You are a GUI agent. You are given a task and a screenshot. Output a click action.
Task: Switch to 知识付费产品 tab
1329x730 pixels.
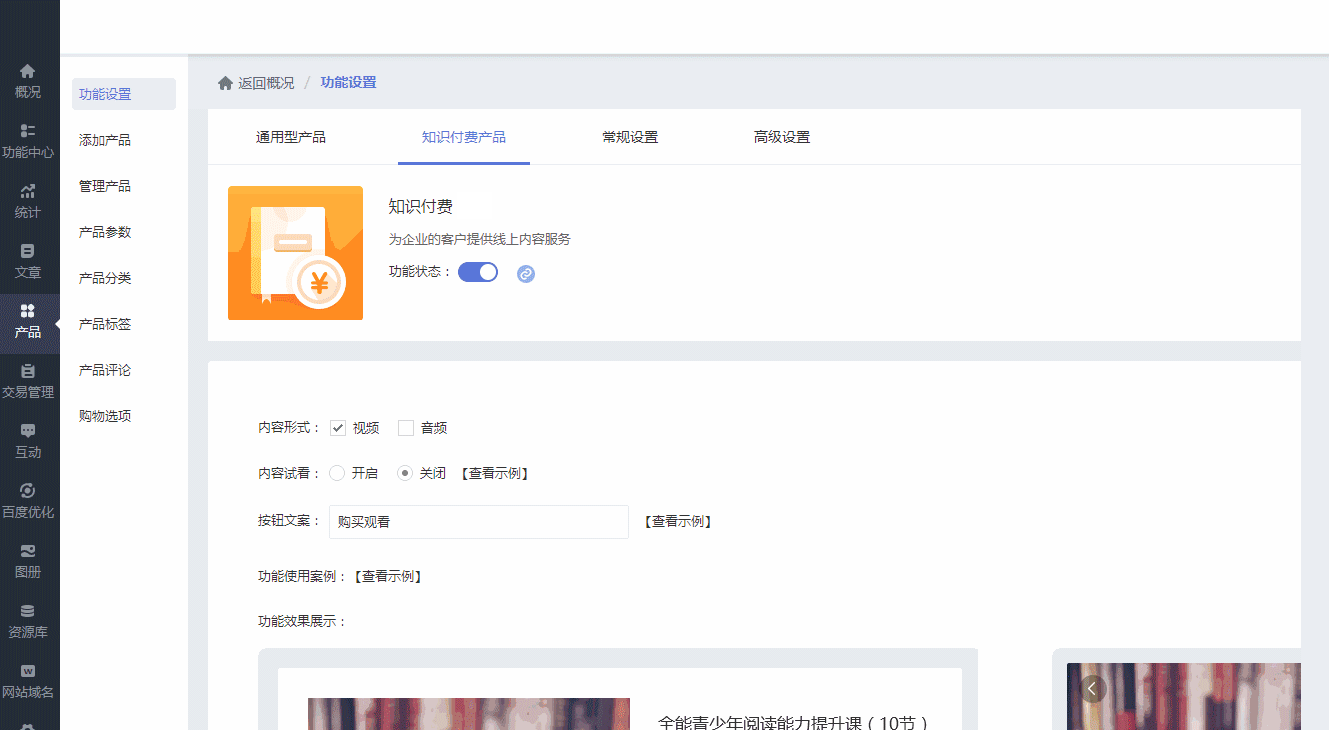tap(464, 137)
